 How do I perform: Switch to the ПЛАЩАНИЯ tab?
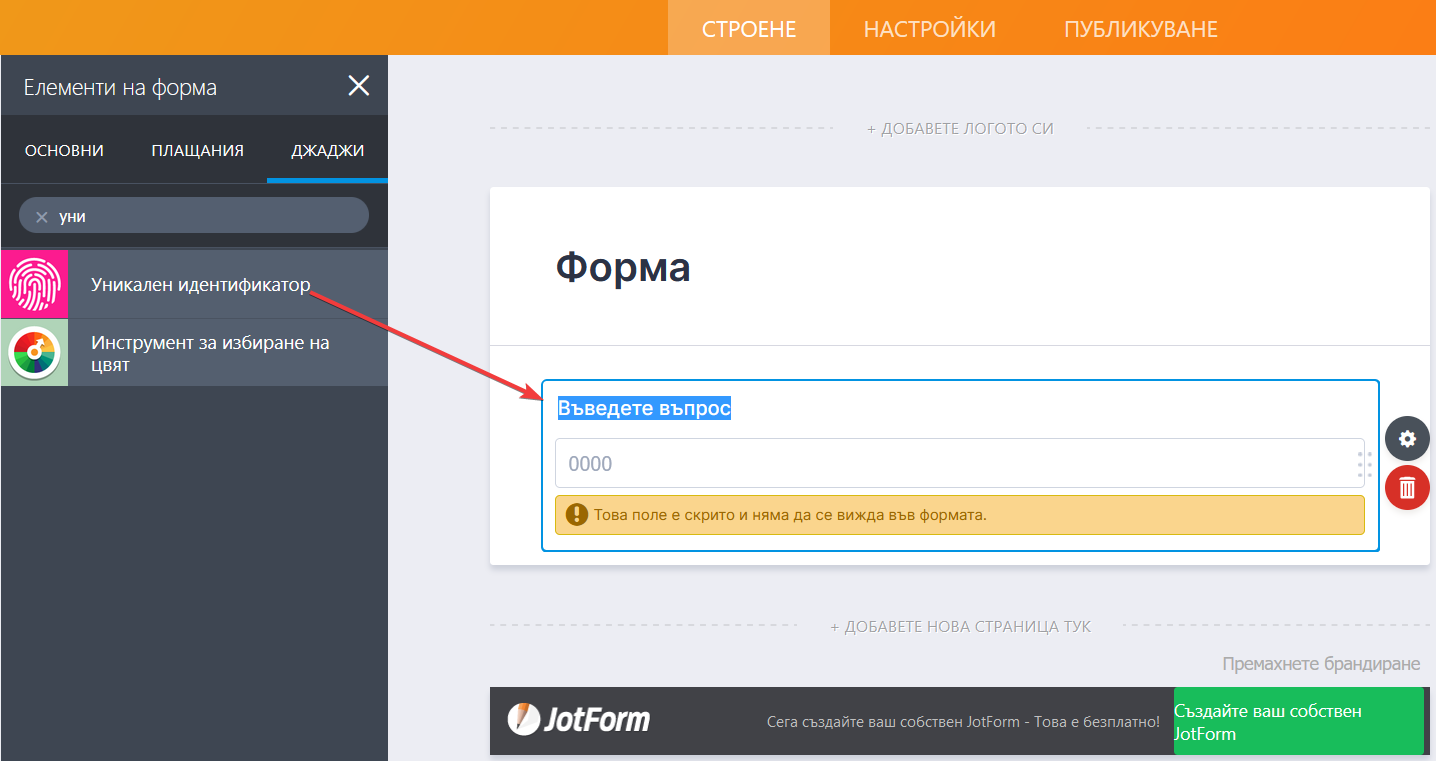coord(198,151)
